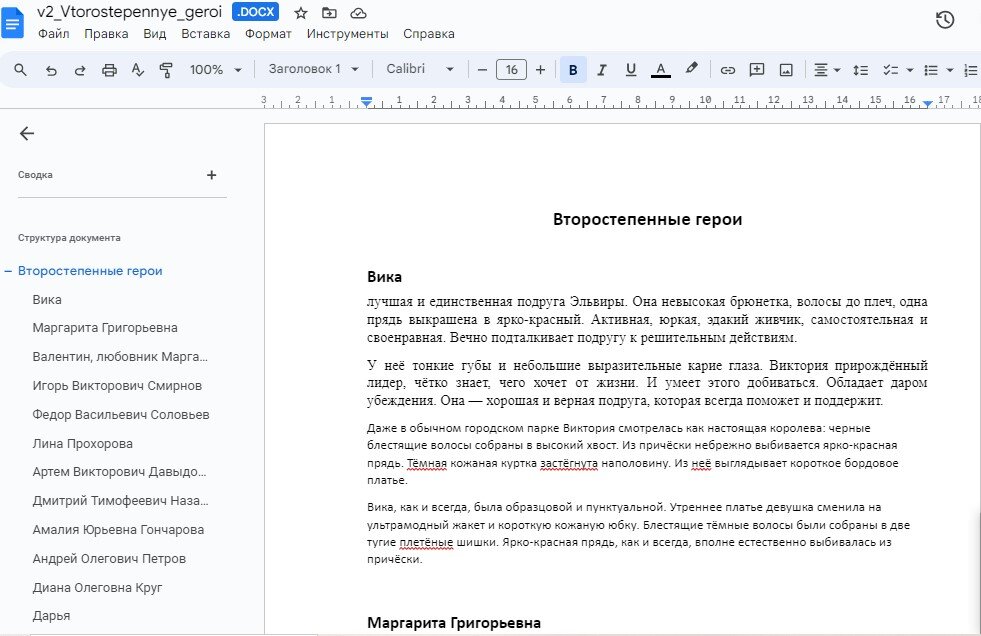Click the document title to rename
The height and width of the screenshot is (636, 981).
(x=130, y=12)
